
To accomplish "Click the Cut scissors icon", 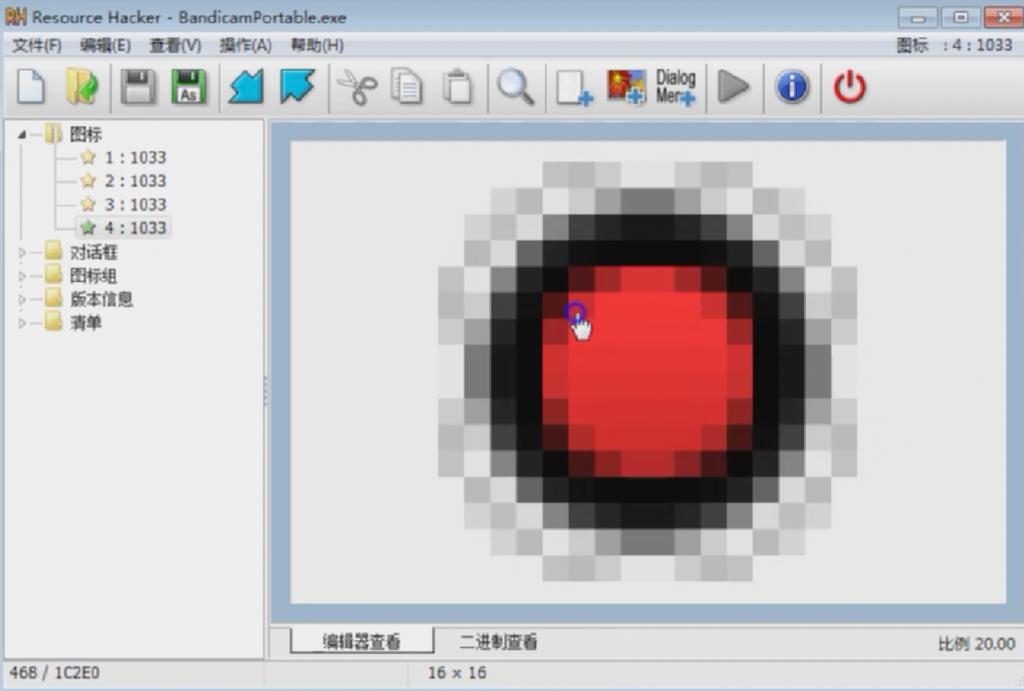I will [356, 87].
